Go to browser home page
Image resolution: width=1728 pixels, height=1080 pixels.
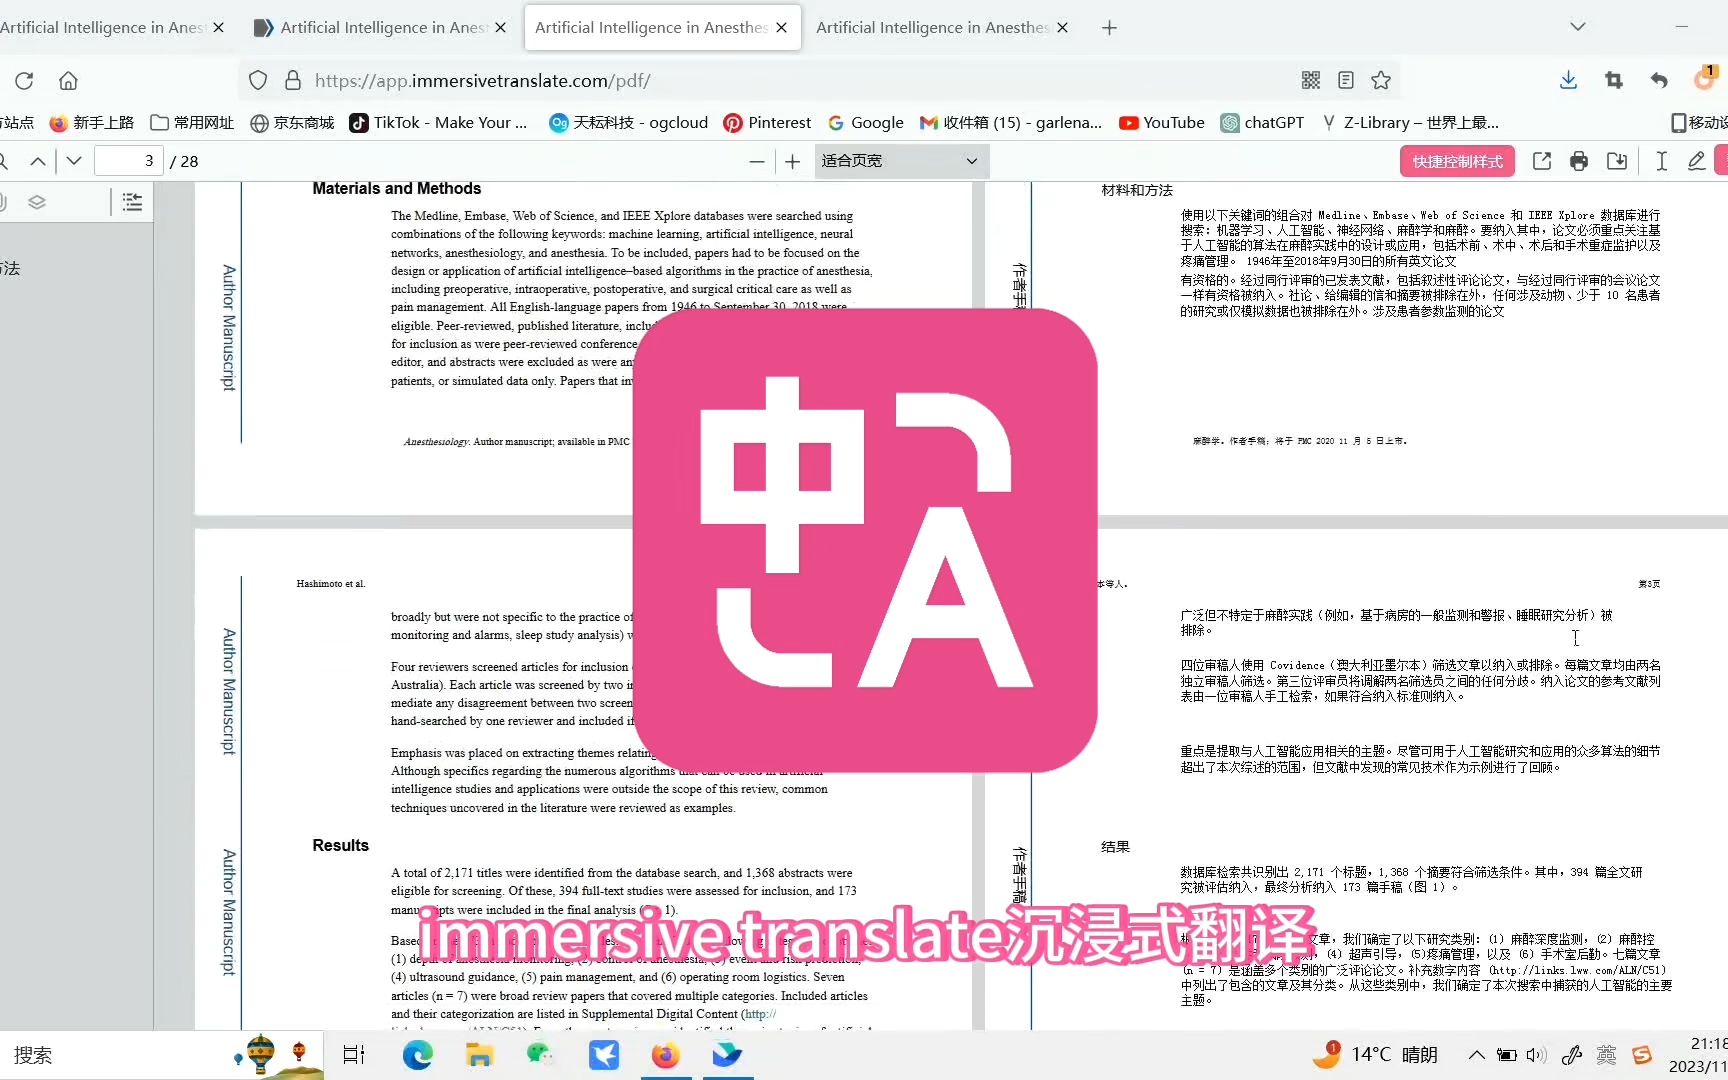(x=68, y=81)
